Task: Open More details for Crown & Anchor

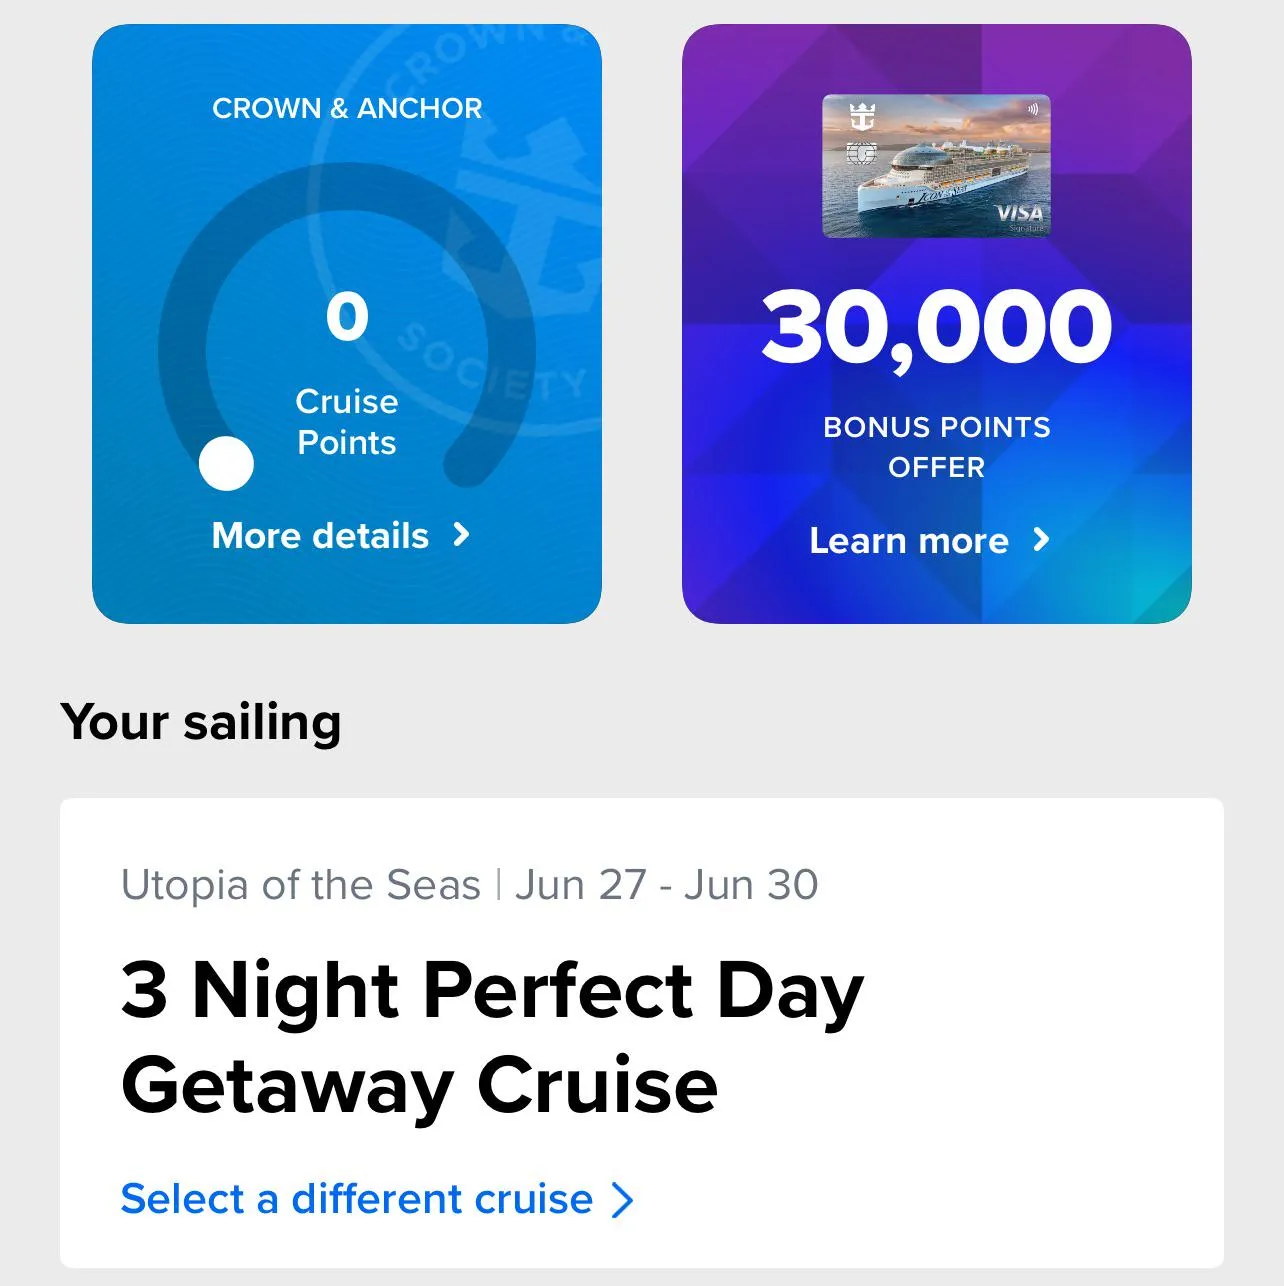Action: [x=321, y=535]
